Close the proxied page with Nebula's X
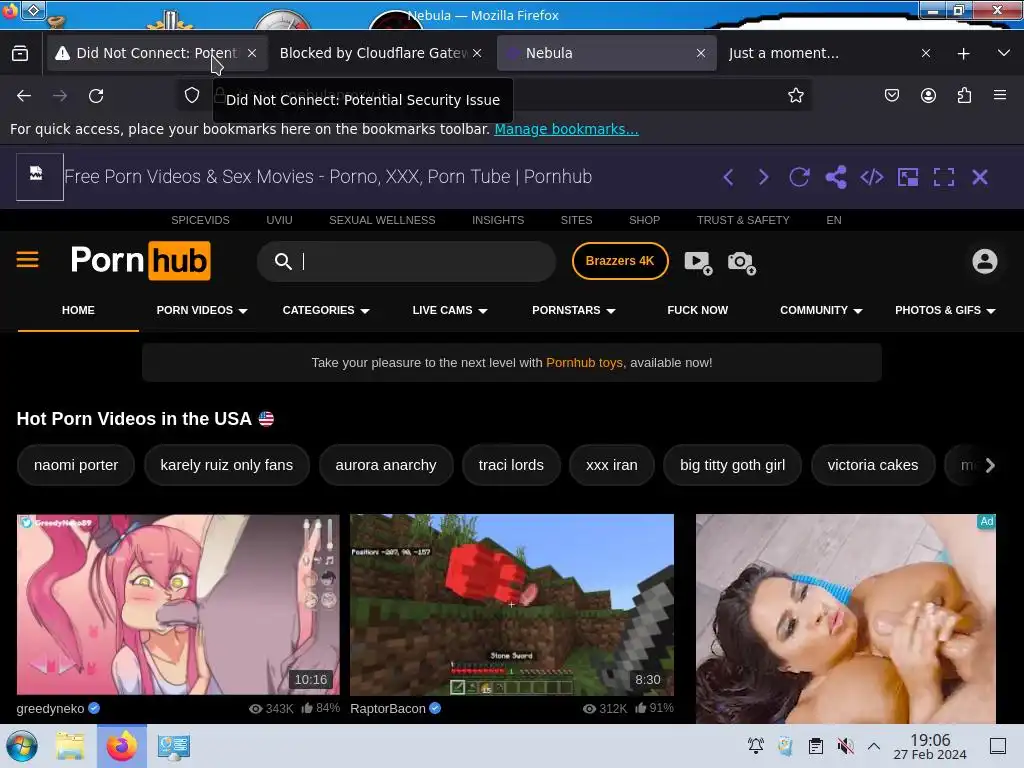Viewport: 1024px width, 768px height. 980,177
